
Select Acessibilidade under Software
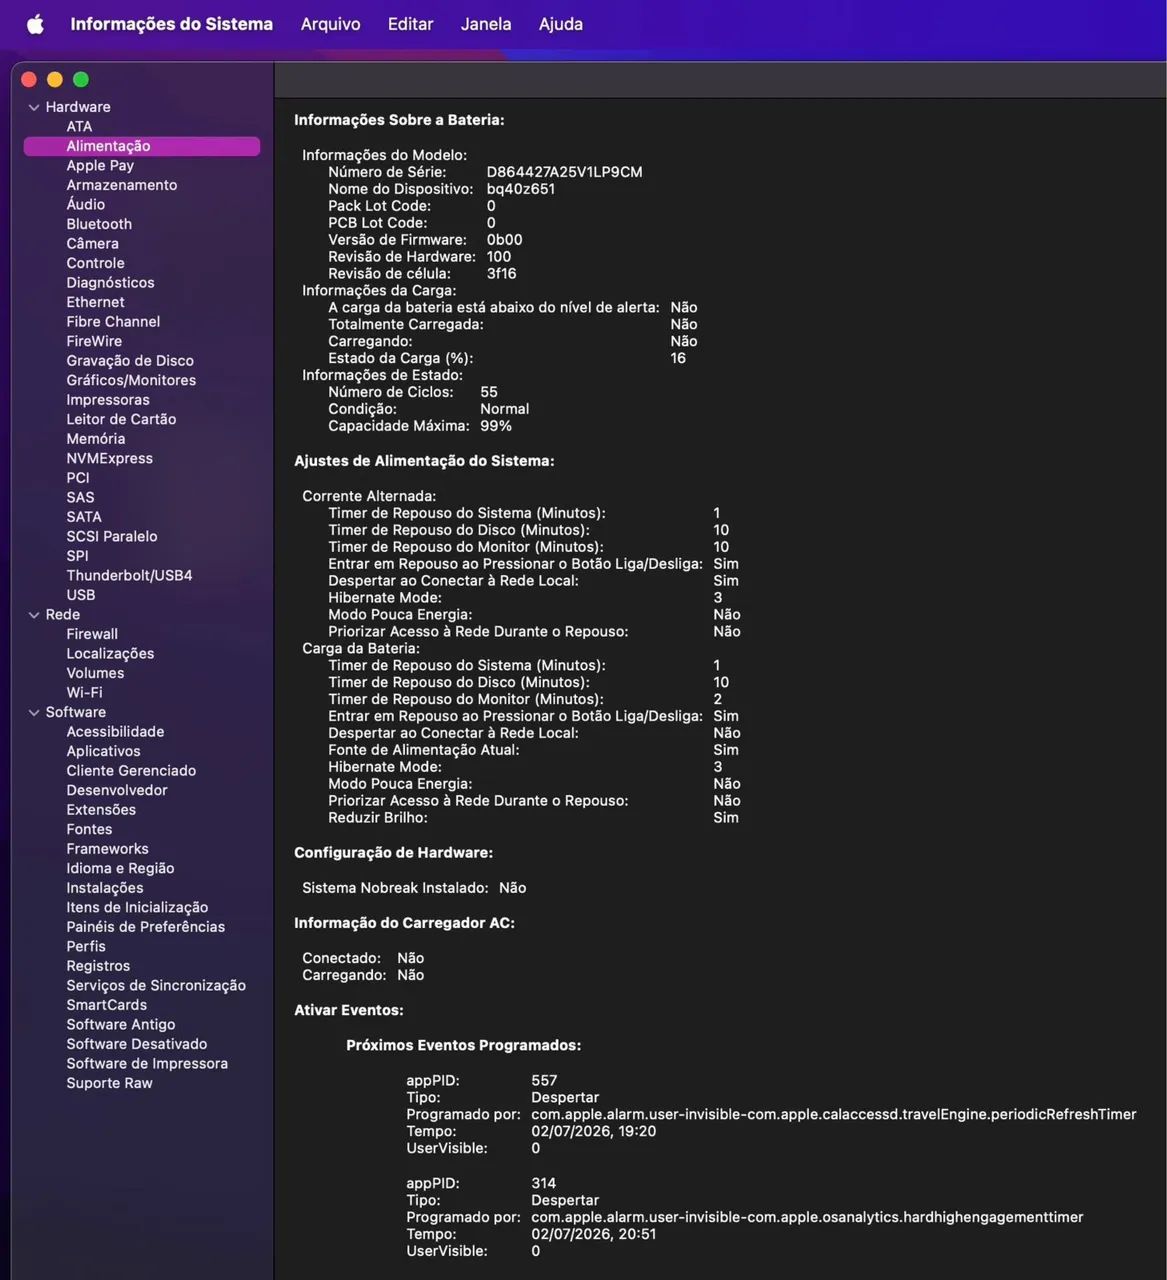tap(115, 732)
